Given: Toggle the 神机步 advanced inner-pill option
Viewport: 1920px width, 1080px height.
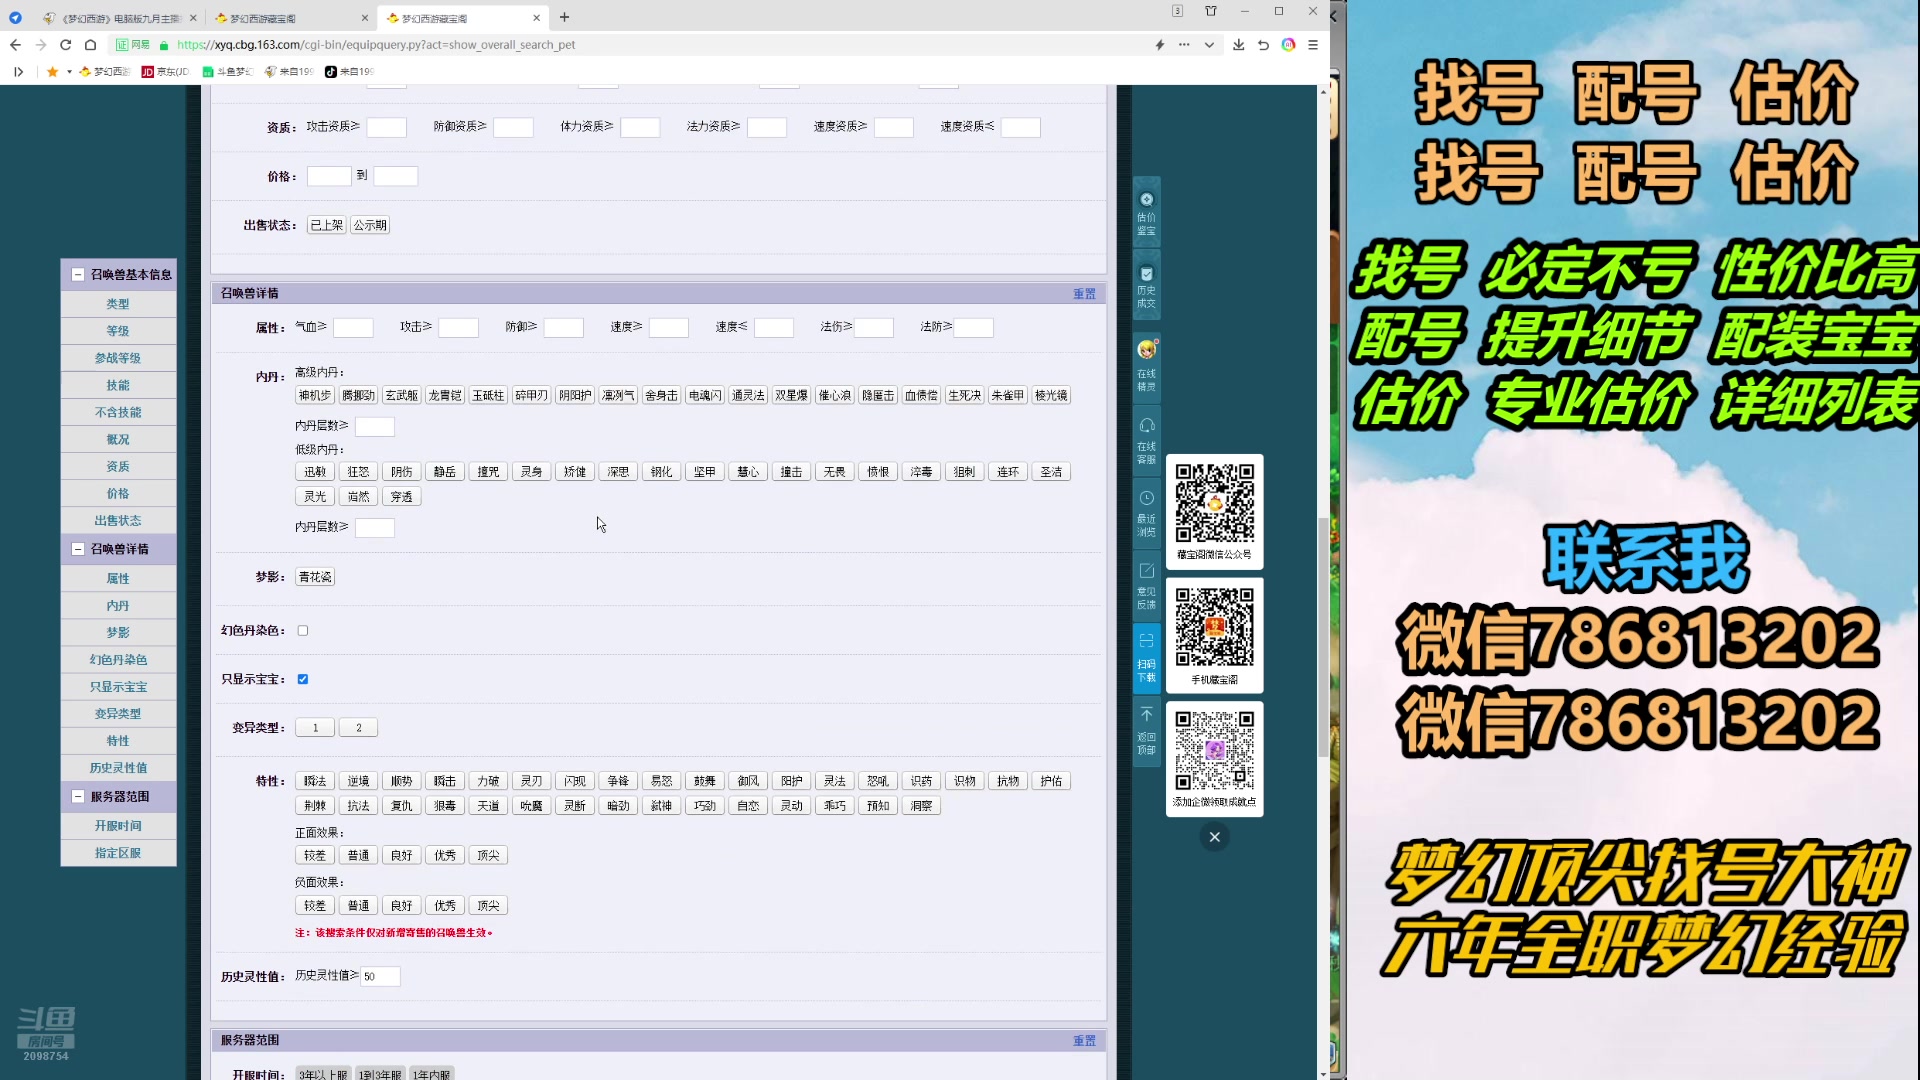Looking at the screenshot, I should (x=315, y=396).
